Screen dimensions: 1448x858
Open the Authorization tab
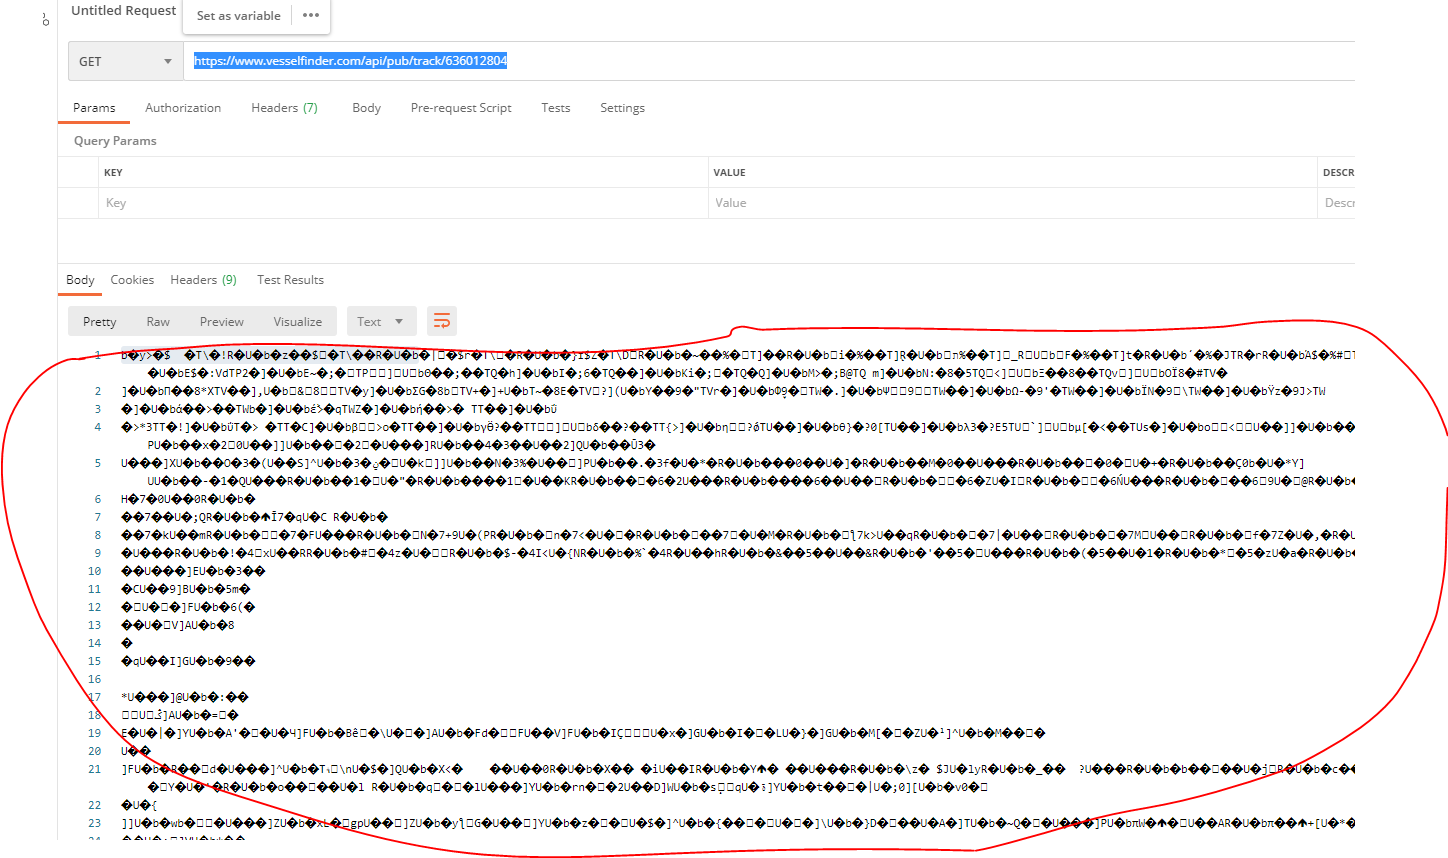[x=183, y=108]
